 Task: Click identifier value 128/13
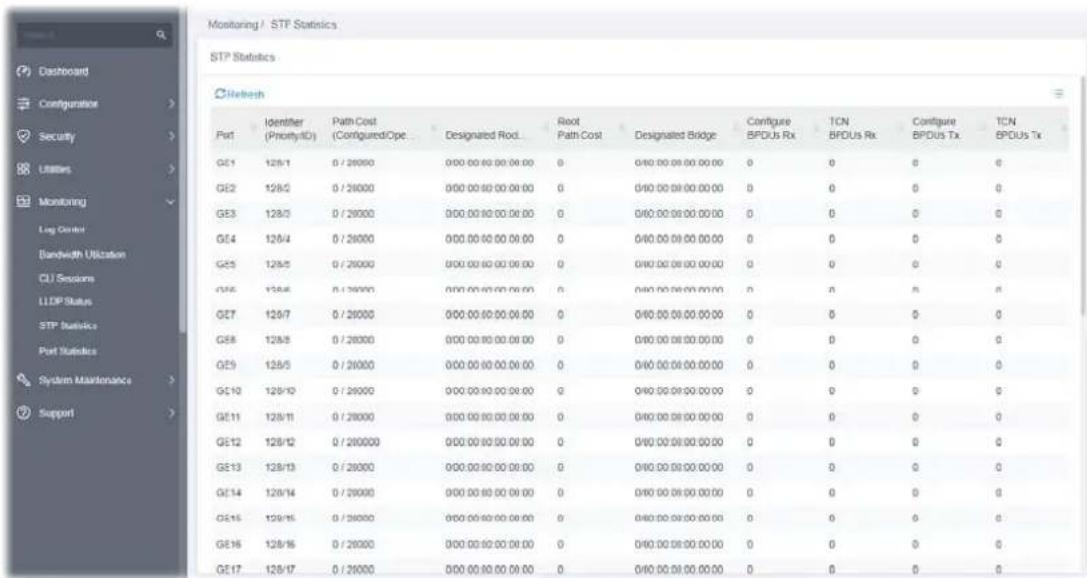click(x=279, y=468)
